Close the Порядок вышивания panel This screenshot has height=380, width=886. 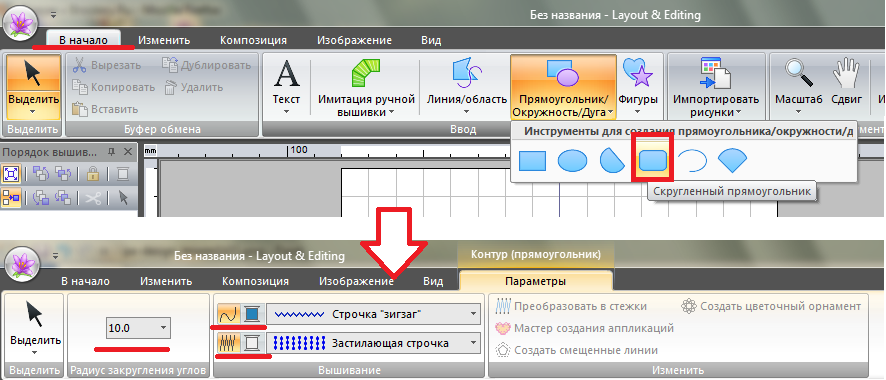(x=128, y=152)
